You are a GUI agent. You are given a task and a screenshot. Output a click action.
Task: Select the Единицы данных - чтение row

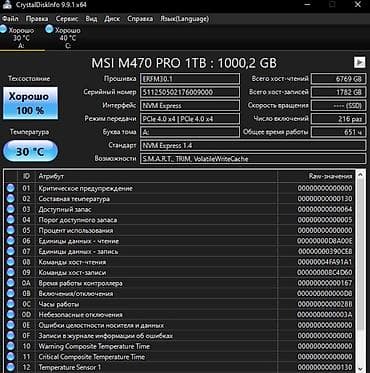click(x=179, y=241)
